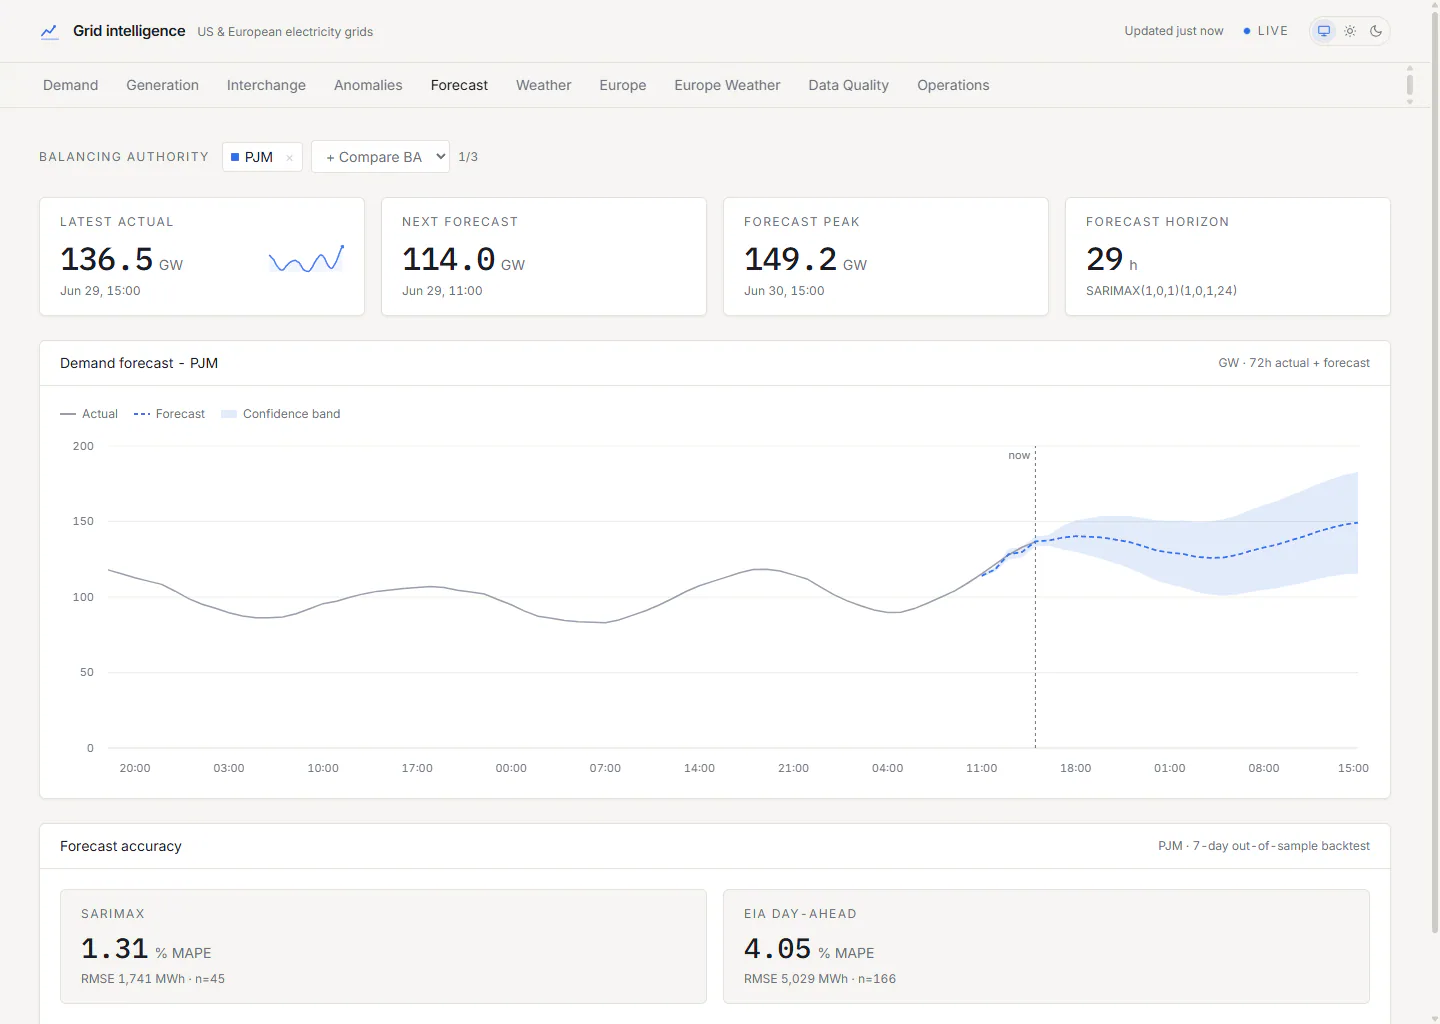The width and height of the screenshot is (1440, 1024).
Task: Click the blue LIVE status indicator
Action: point(1265,31)
